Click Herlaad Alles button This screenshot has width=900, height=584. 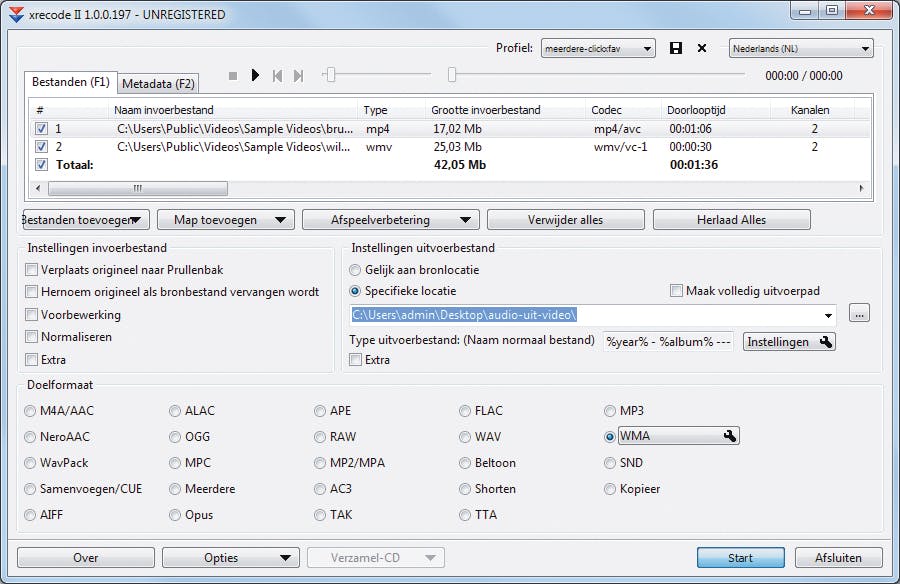click(x=732, y=220)
